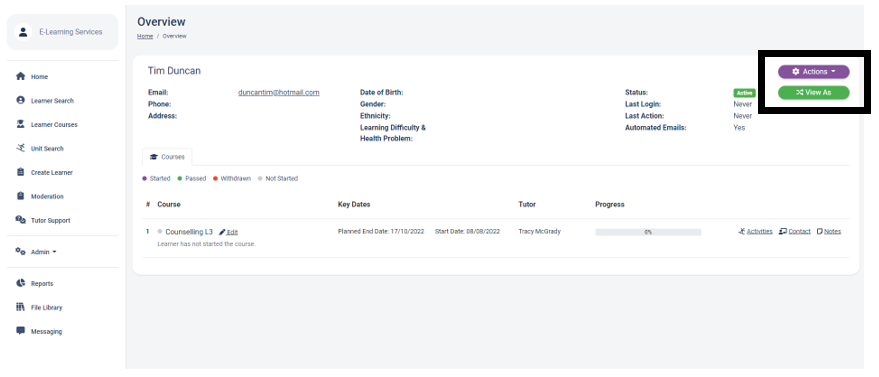Edit the Counselling L3 course

[x=229, y=232]
